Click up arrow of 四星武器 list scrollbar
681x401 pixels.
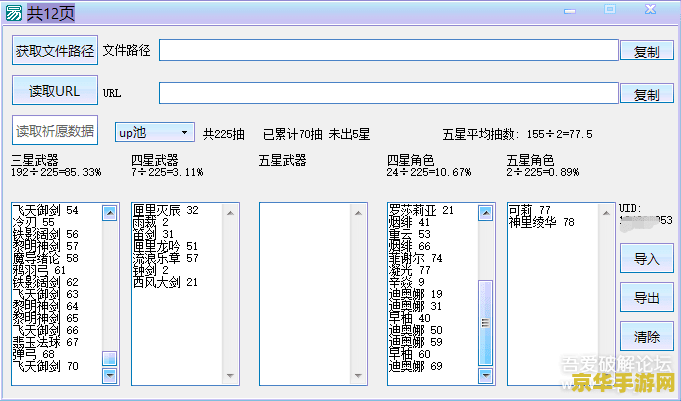click(x=230, y=213)
